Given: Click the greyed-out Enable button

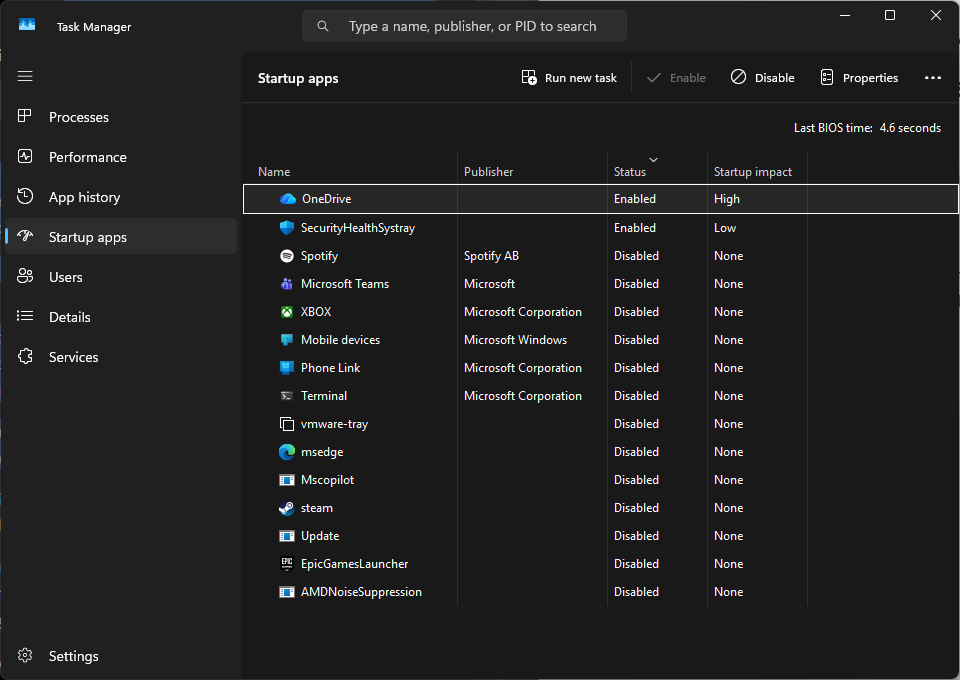Looking at the screenshot, I should point(676,78).
